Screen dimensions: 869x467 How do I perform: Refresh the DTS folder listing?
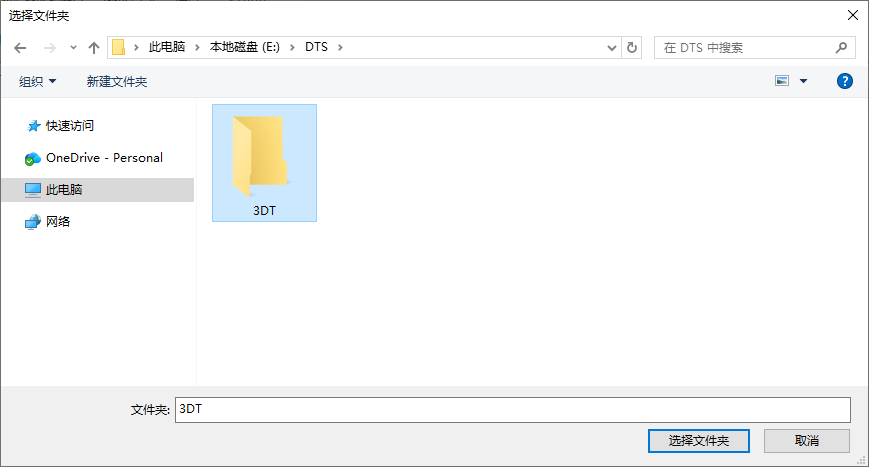point(632,48)
